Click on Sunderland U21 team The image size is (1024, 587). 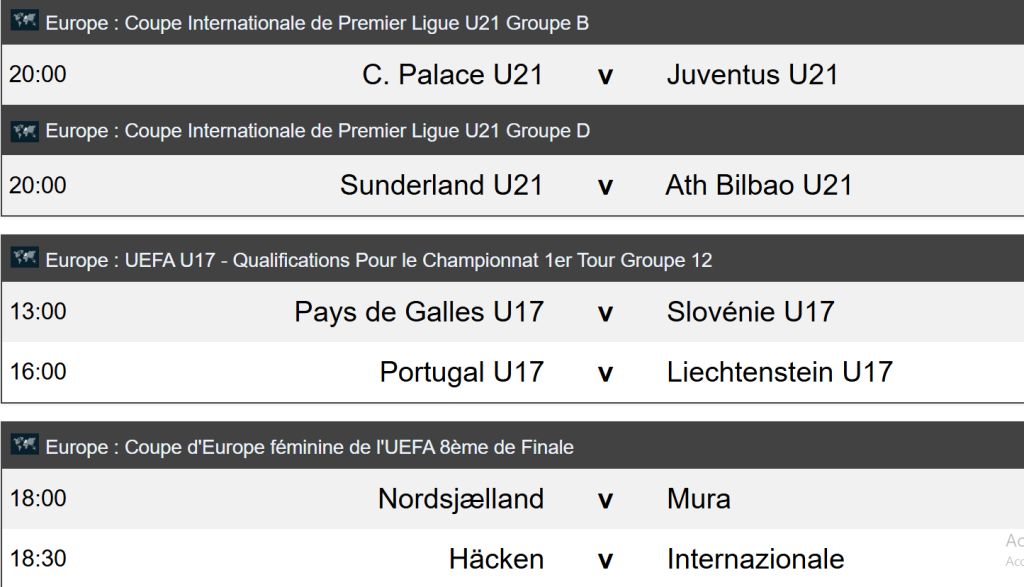point(441,185)
